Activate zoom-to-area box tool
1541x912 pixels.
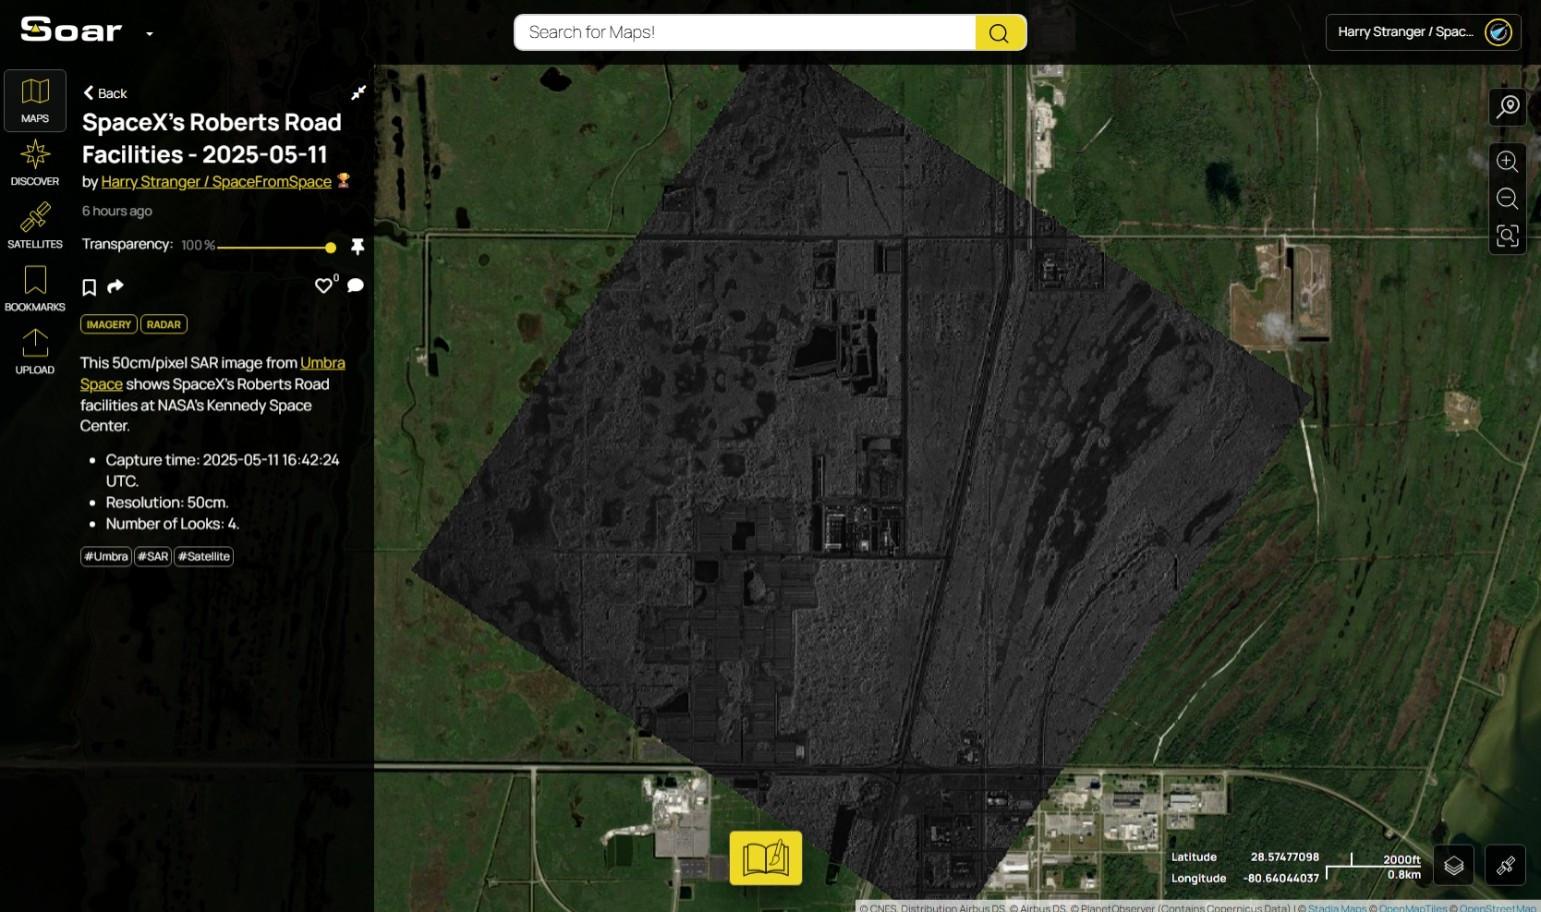pos(1508,236)
